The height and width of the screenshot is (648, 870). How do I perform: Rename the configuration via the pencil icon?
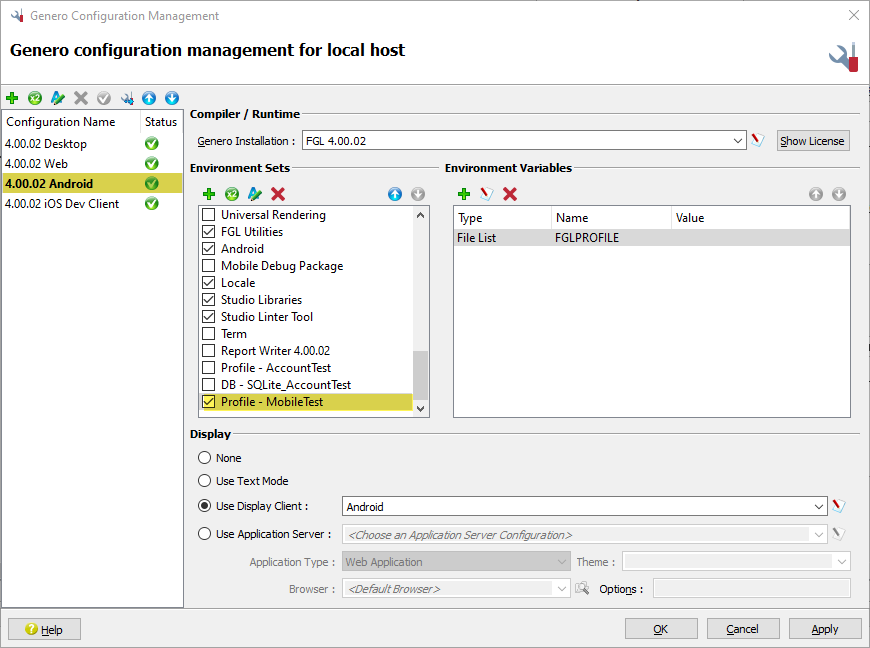click(58, 98)
